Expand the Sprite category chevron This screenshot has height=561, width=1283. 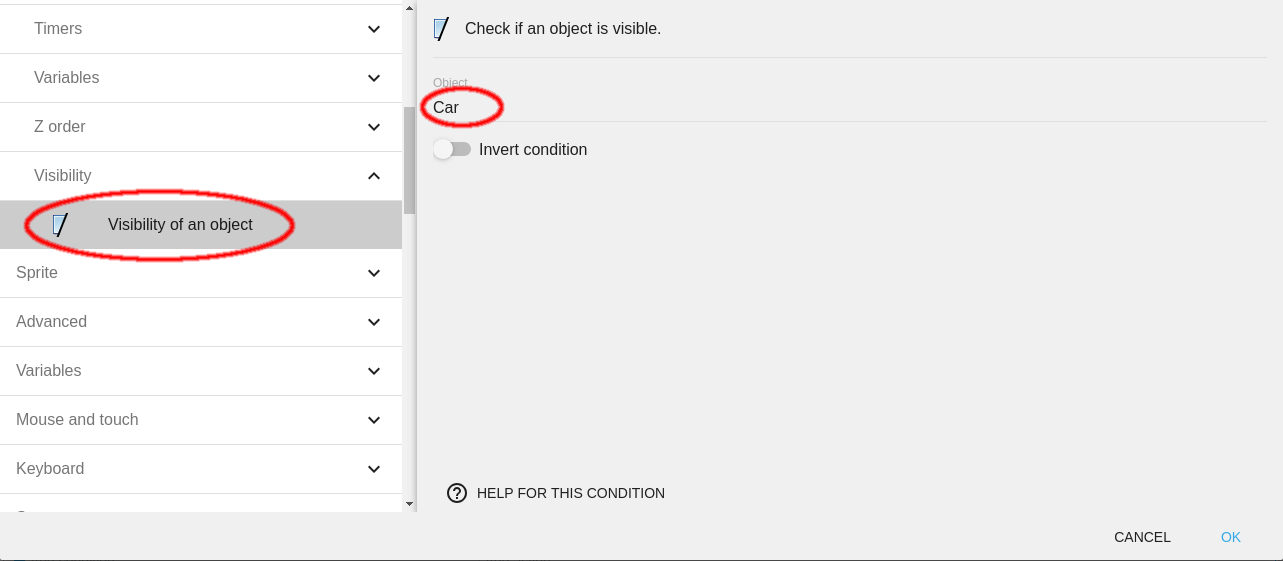(x=374, y=273)
